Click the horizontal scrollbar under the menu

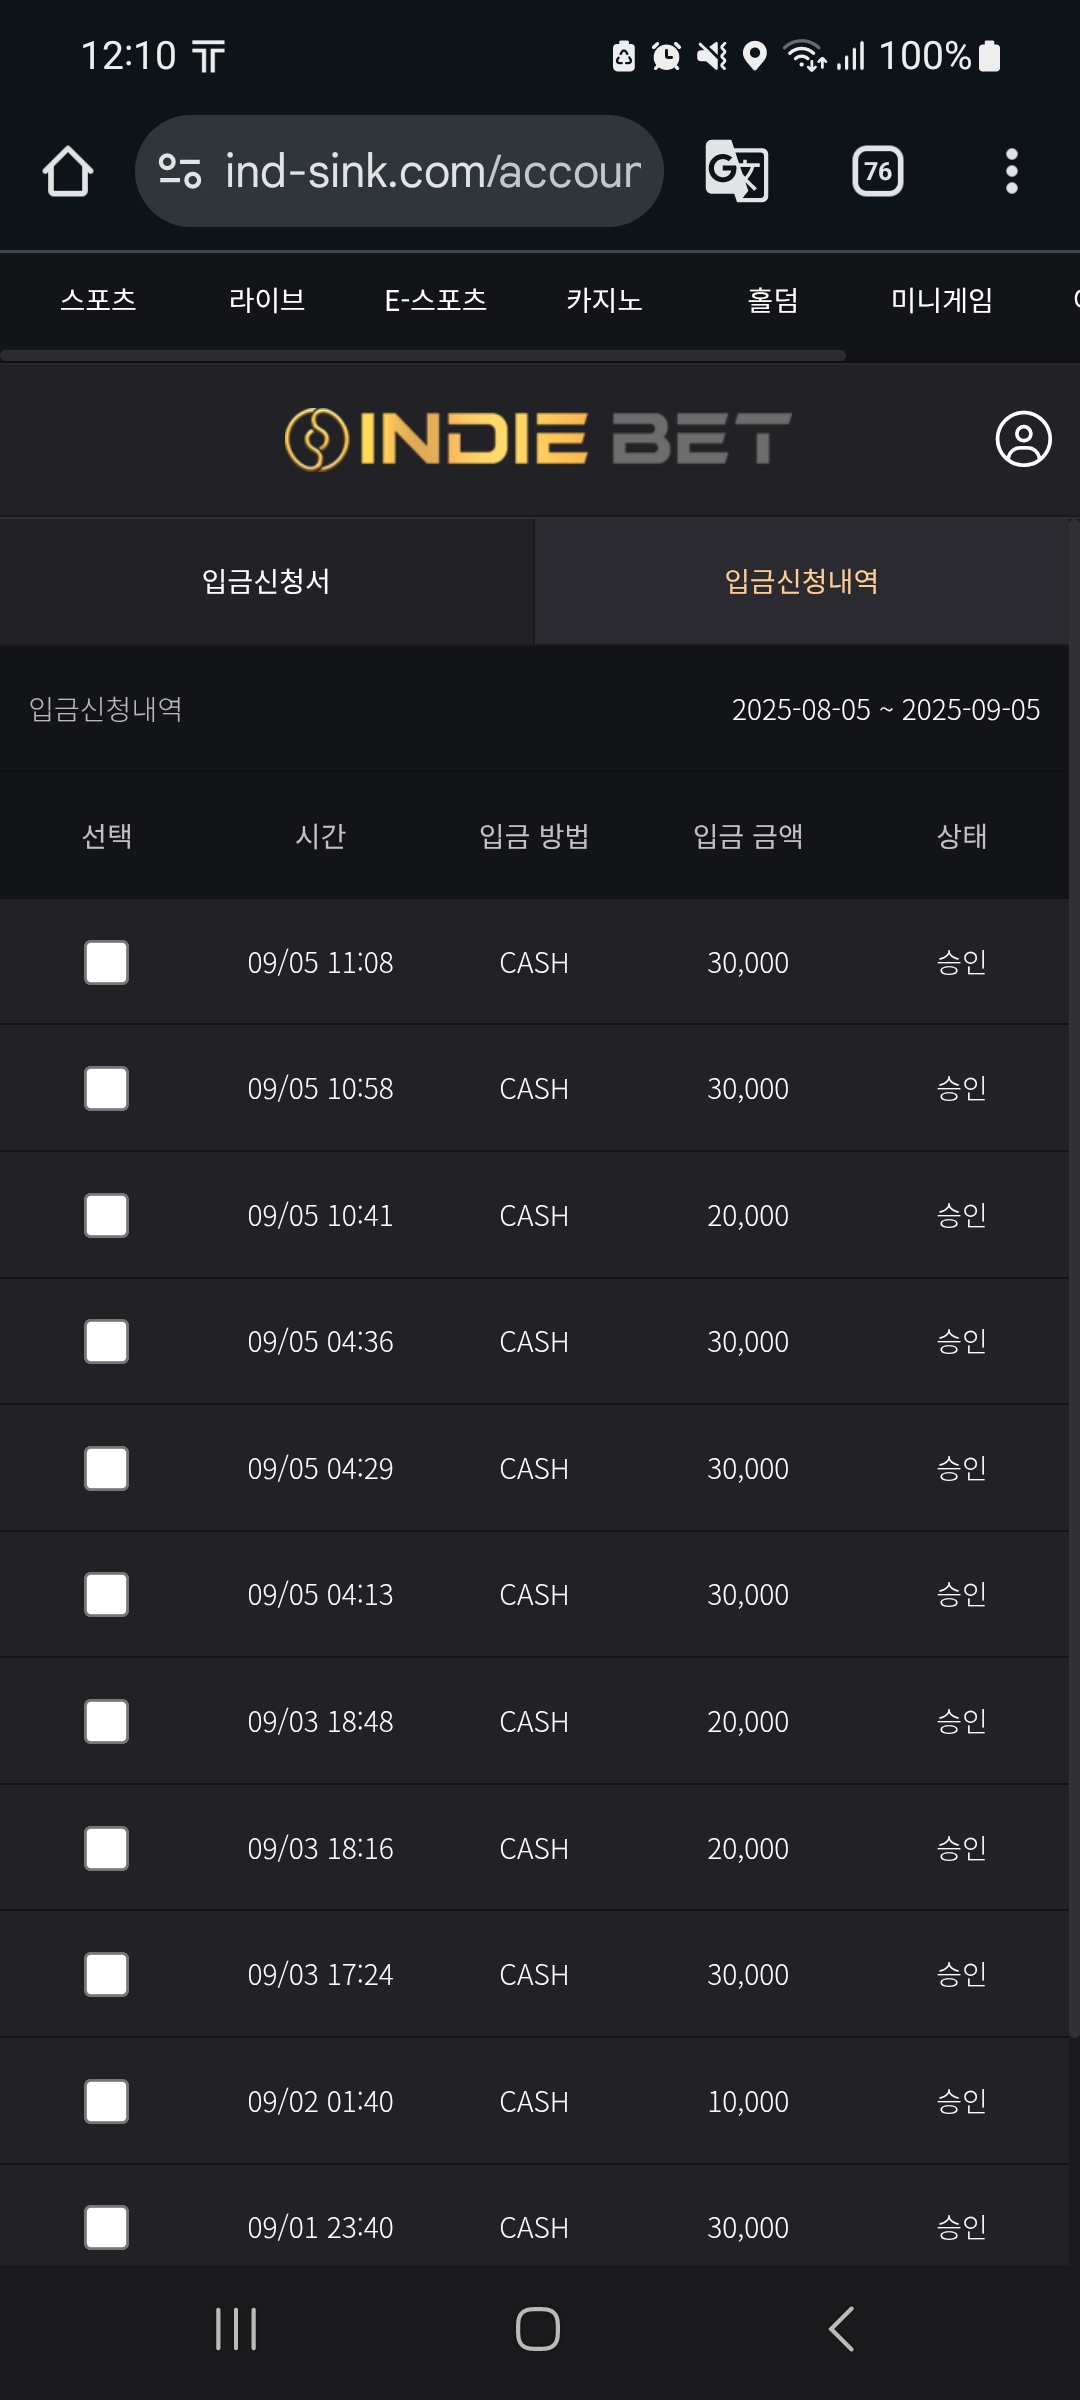(x=423, y=355)
